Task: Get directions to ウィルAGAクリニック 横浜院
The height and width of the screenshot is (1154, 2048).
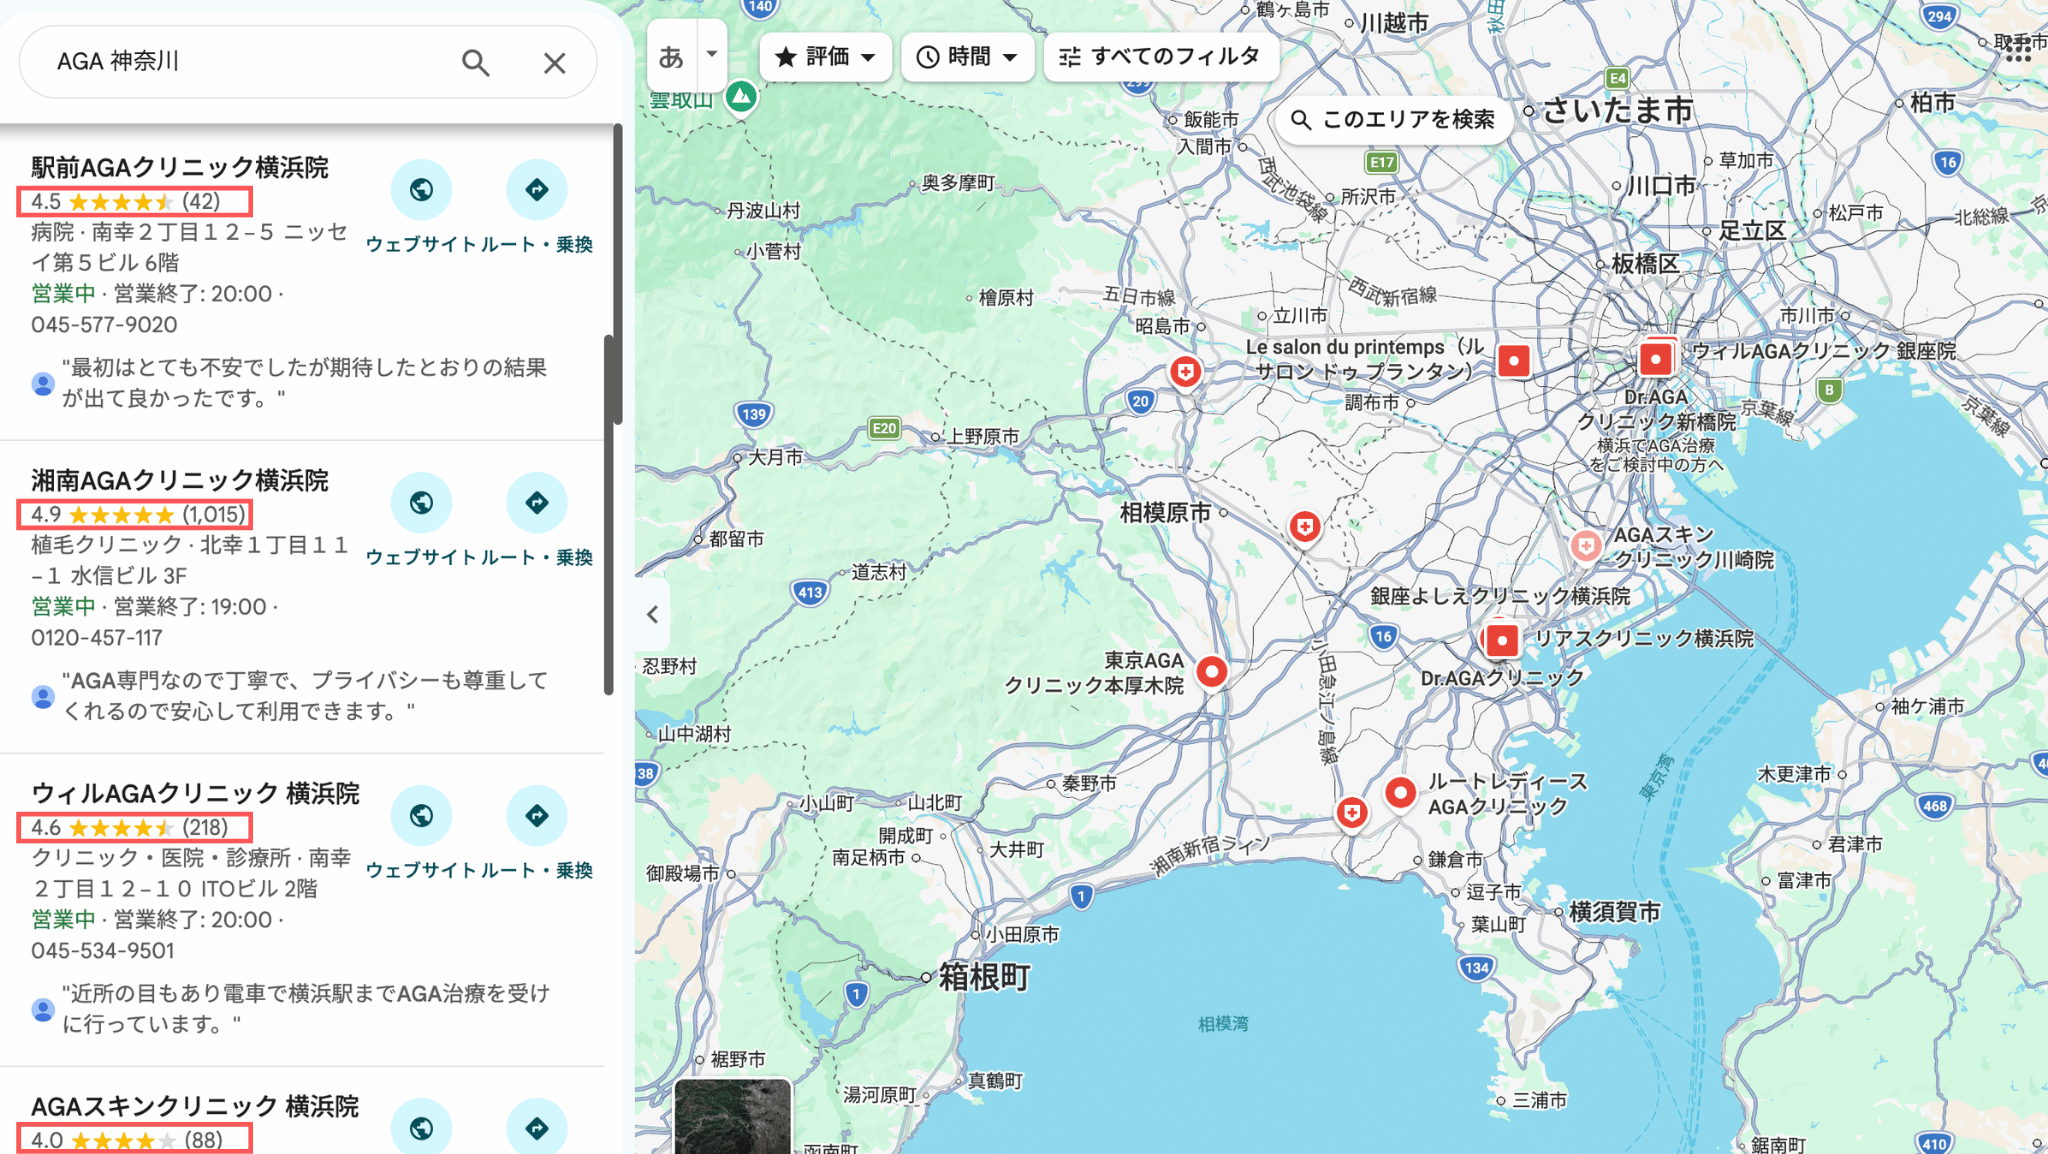Action: click(x=537, y=815)
